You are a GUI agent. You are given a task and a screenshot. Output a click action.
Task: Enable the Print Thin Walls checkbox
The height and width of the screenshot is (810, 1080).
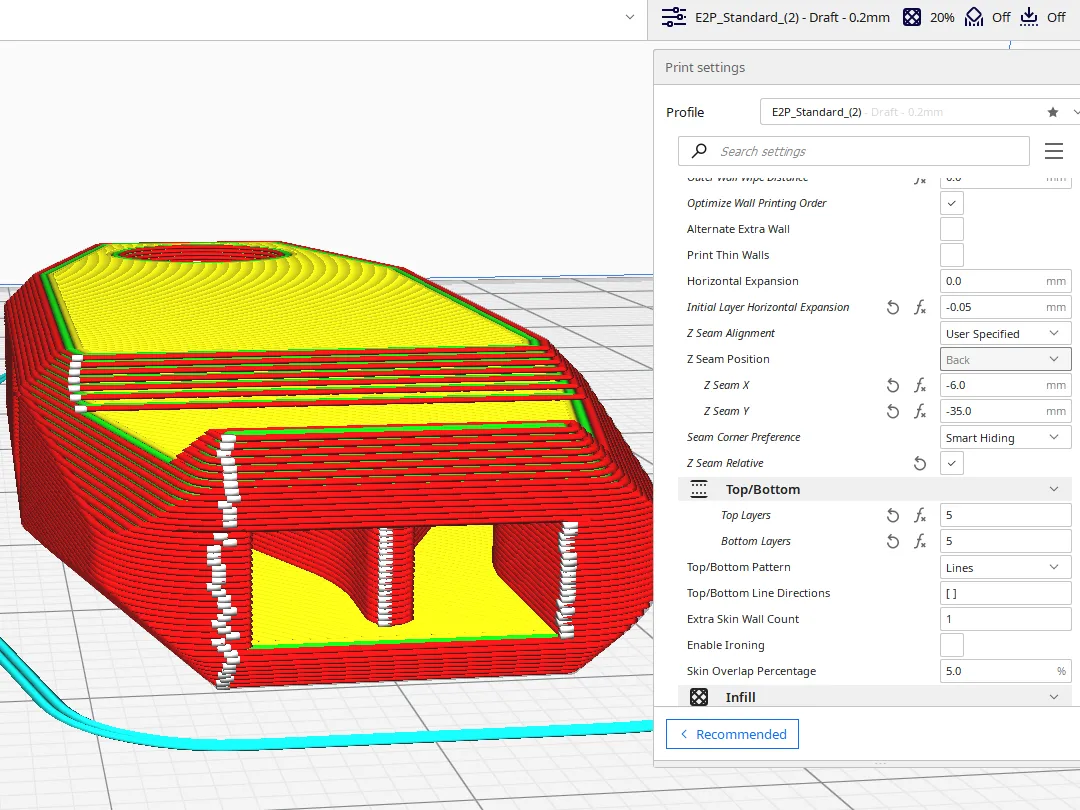click(952, 255)
